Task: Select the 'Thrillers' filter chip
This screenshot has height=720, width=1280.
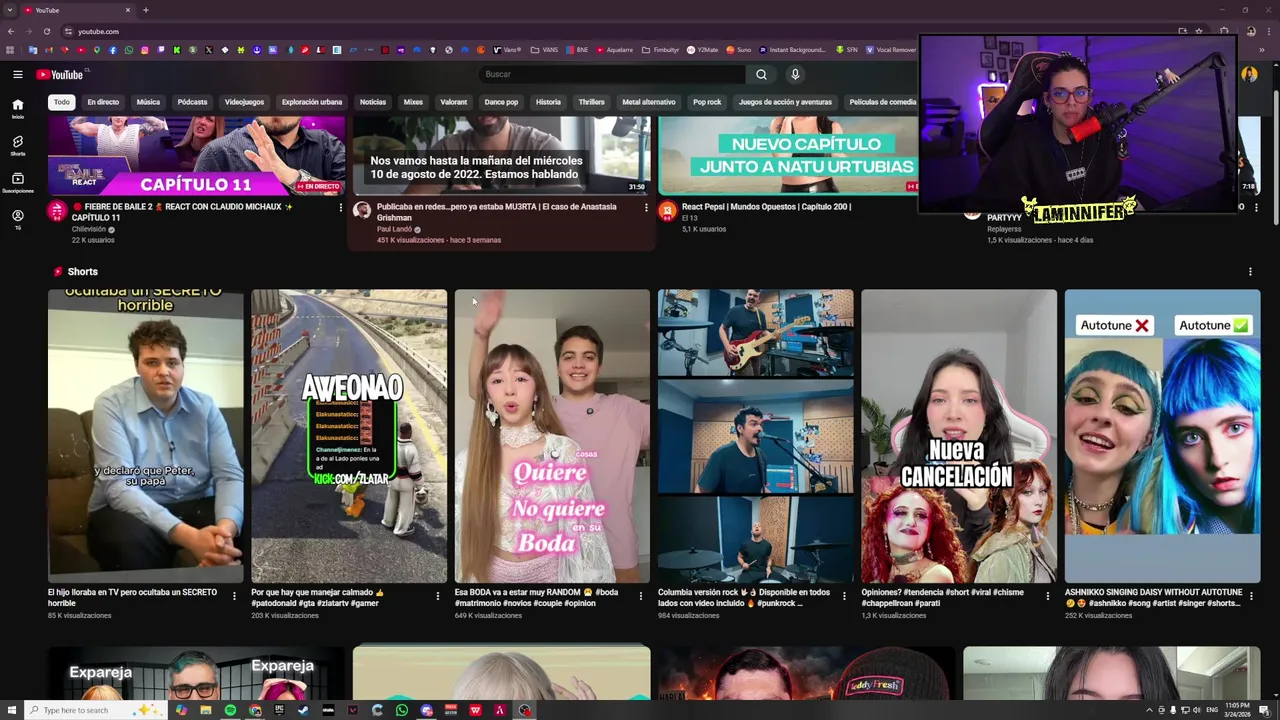Action: click(591, 102)
